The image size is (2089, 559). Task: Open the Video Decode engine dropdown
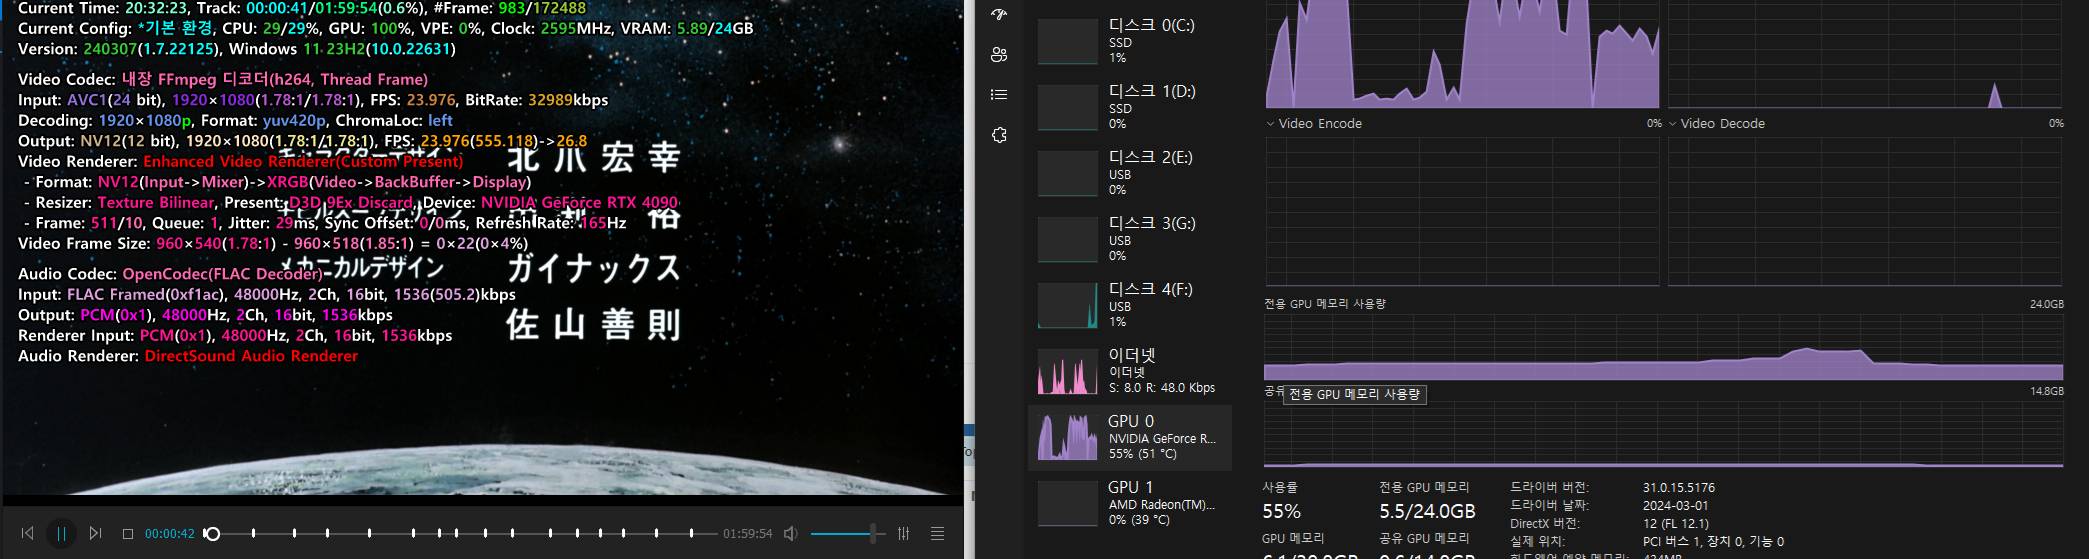point(1716,124)
